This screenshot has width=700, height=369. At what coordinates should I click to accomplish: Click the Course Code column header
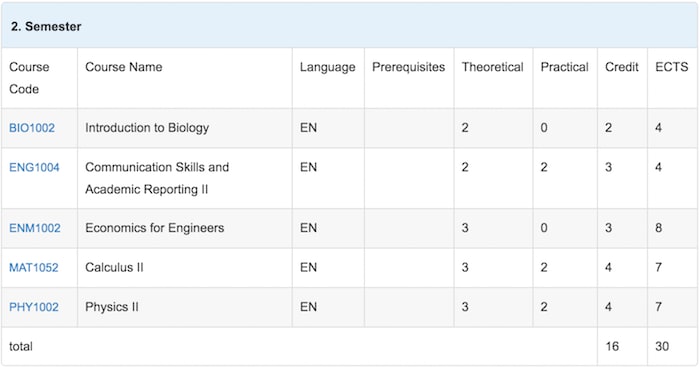pyautogui.click(x=29, y=78)
